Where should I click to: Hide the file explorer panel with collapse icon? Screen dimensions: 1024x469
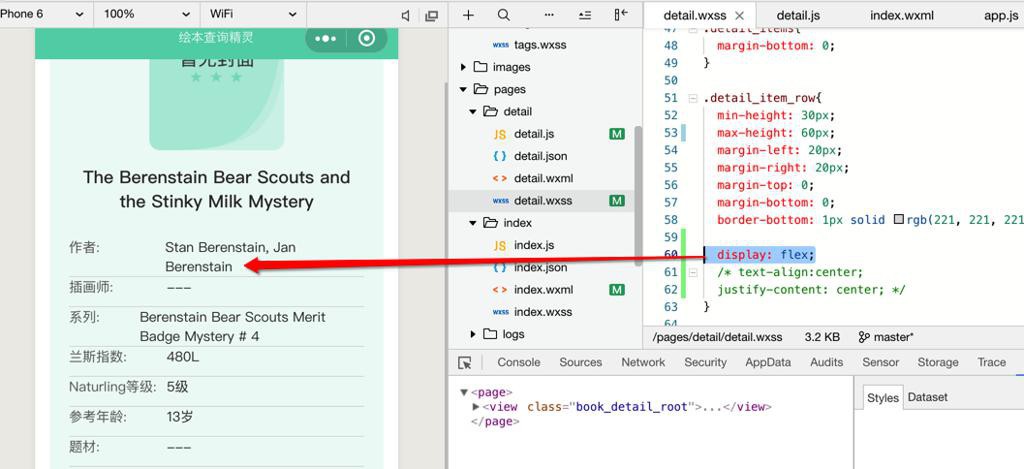click(620, 15)
